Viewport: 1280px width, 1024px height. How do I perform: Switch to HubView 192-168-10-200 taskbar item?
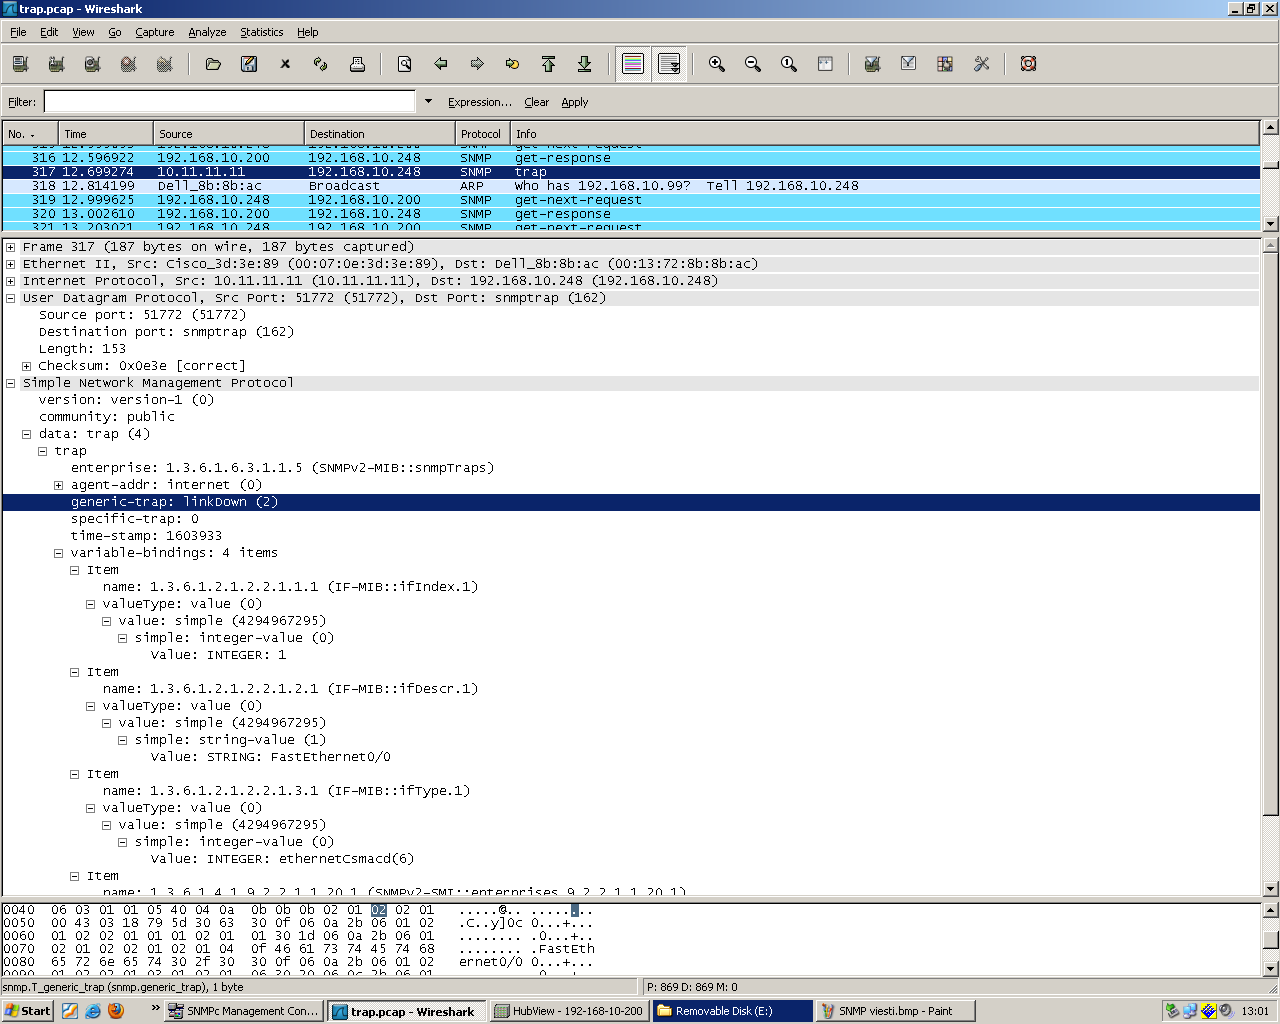[569, 1011]
